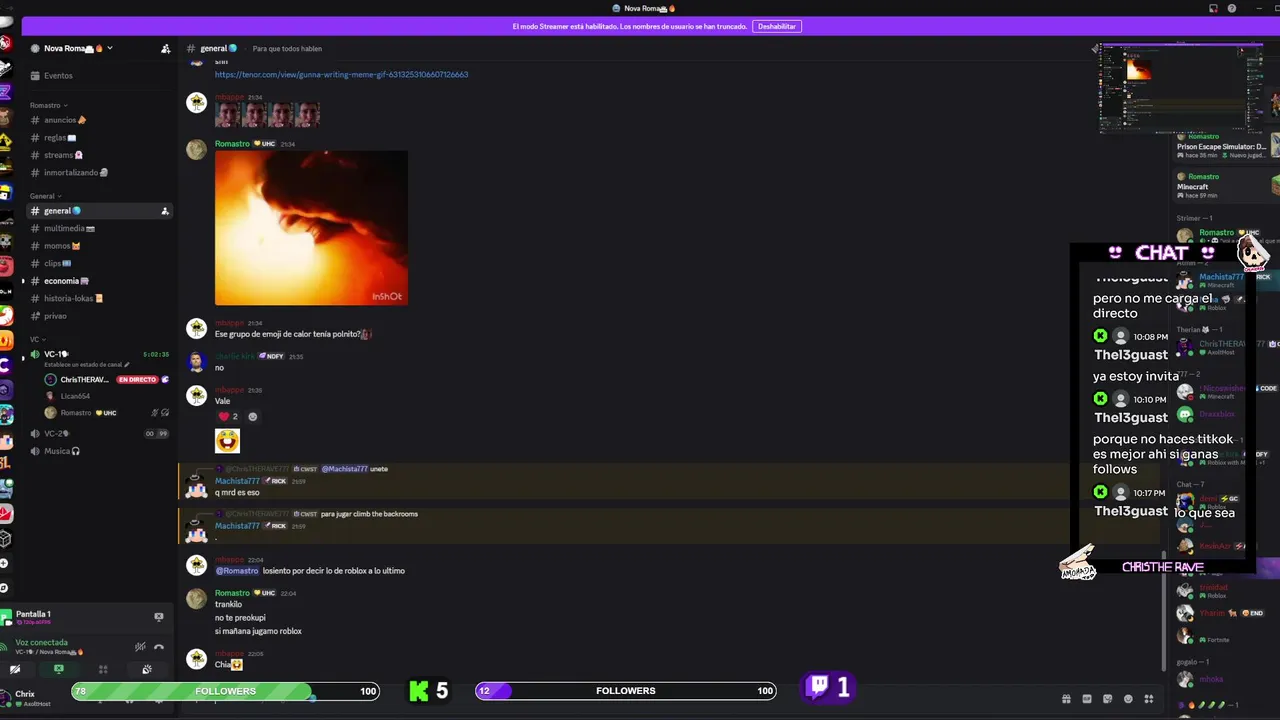
Task: Click the heart reaction with count 2
Action: point(228,416)
